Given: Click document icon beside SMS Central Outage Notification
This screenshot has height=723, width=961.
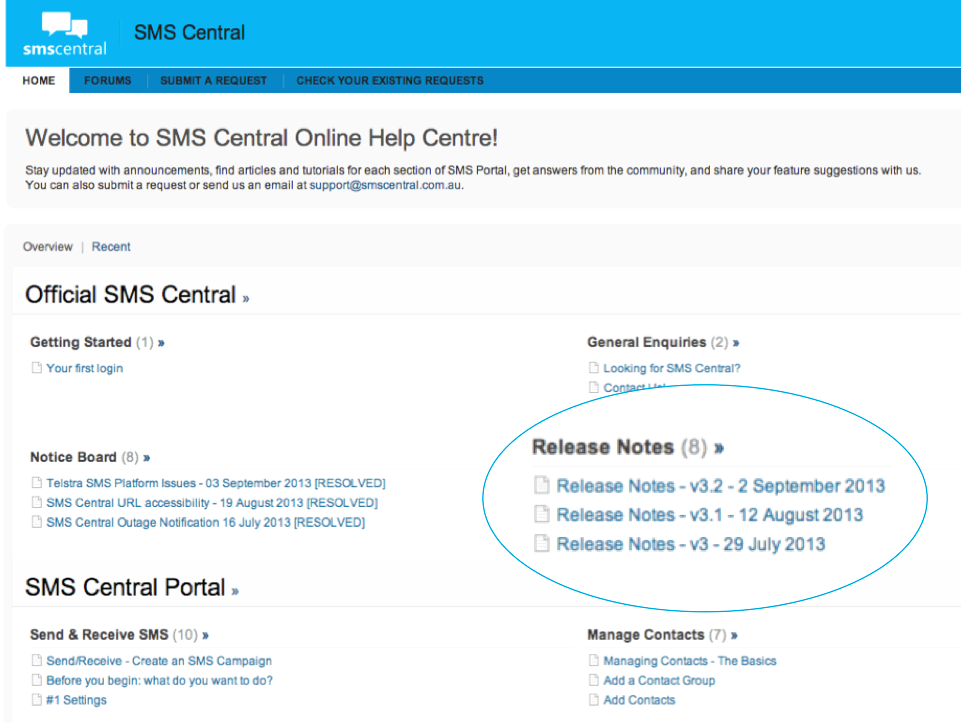Looking at the screenshot, I should [37, 522].
